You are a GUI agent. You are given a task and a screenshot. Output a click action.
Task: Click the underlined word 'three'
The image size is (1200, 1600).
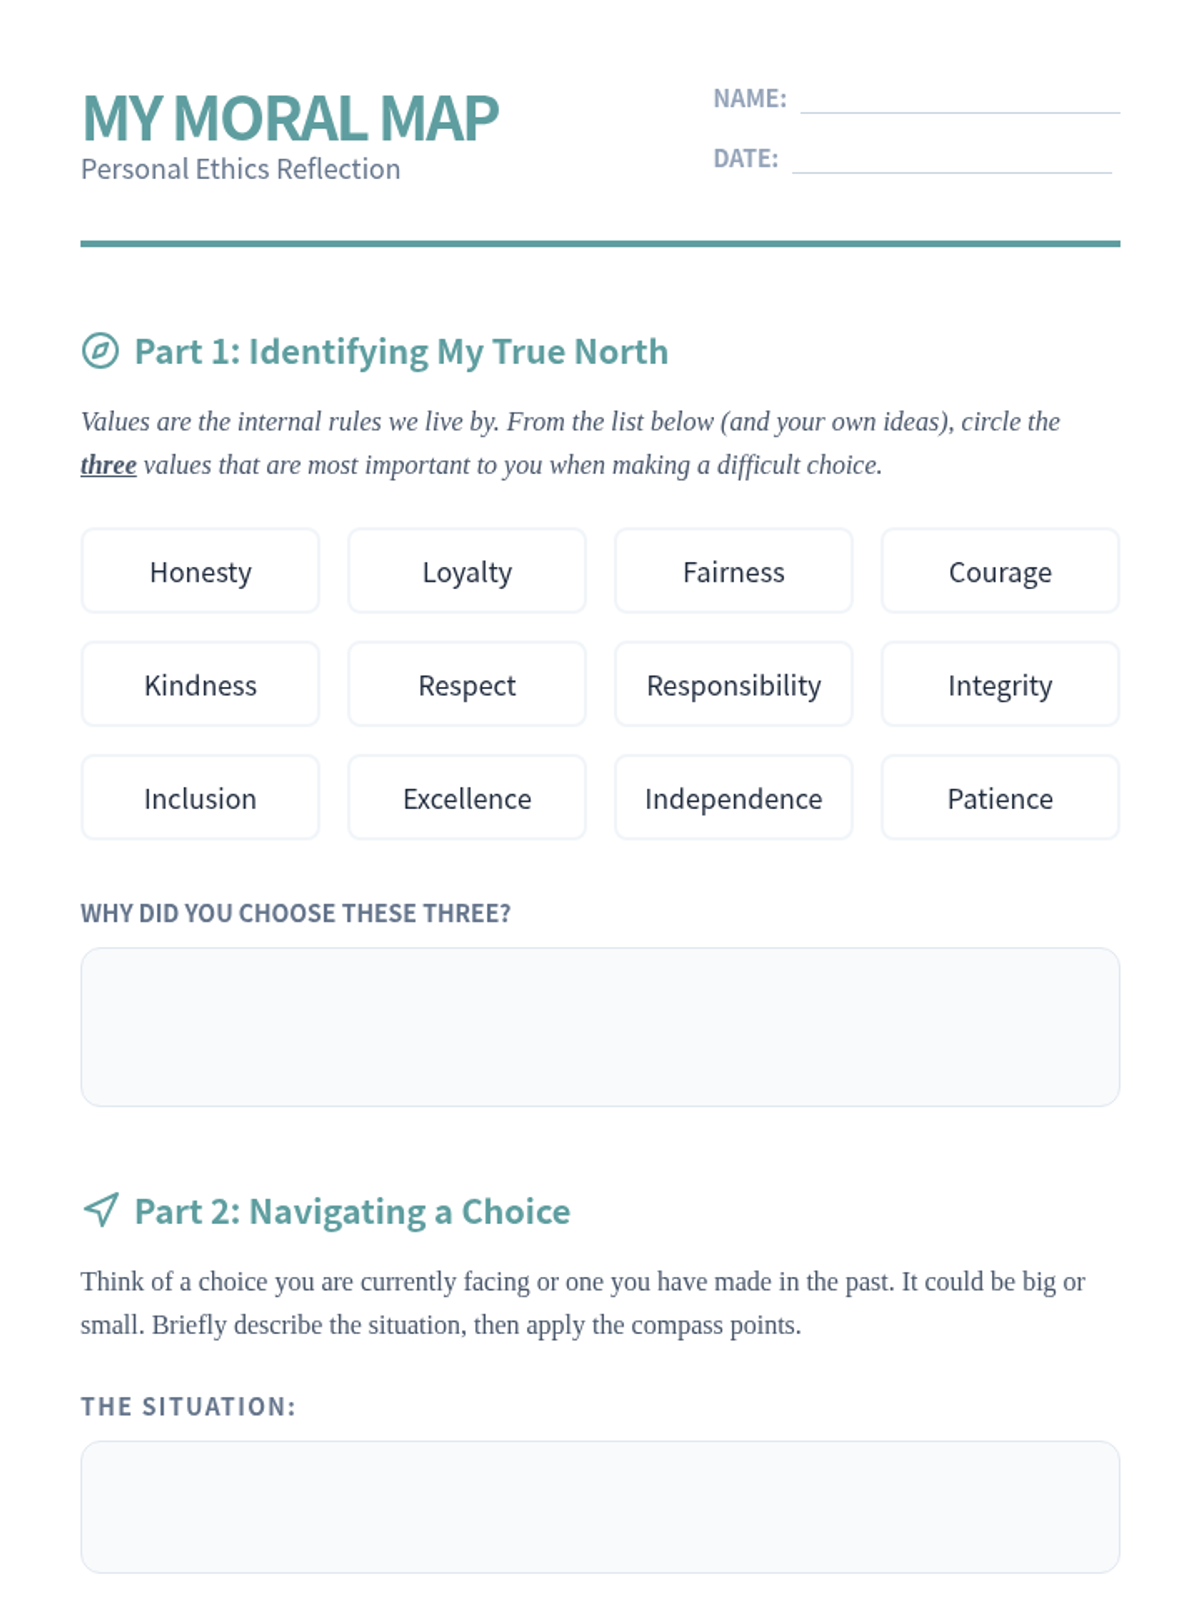(108, 465)
